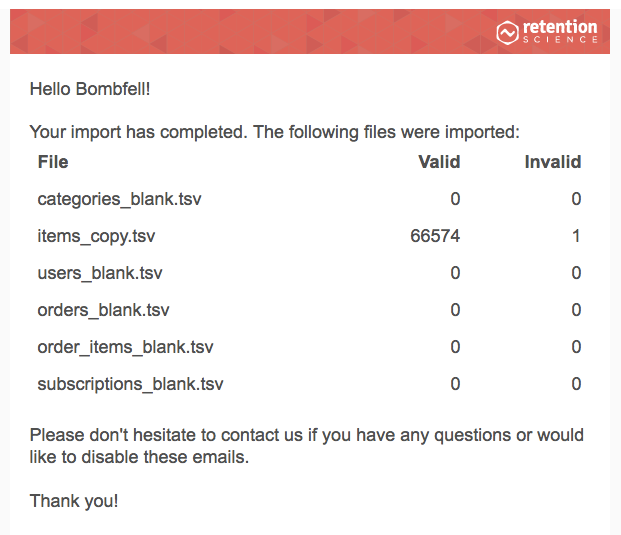Click invalid count for subscriptions_blank.tsv
Image resolution: width=621 pixels, height=535 pixels.
[x=576, y=384]
